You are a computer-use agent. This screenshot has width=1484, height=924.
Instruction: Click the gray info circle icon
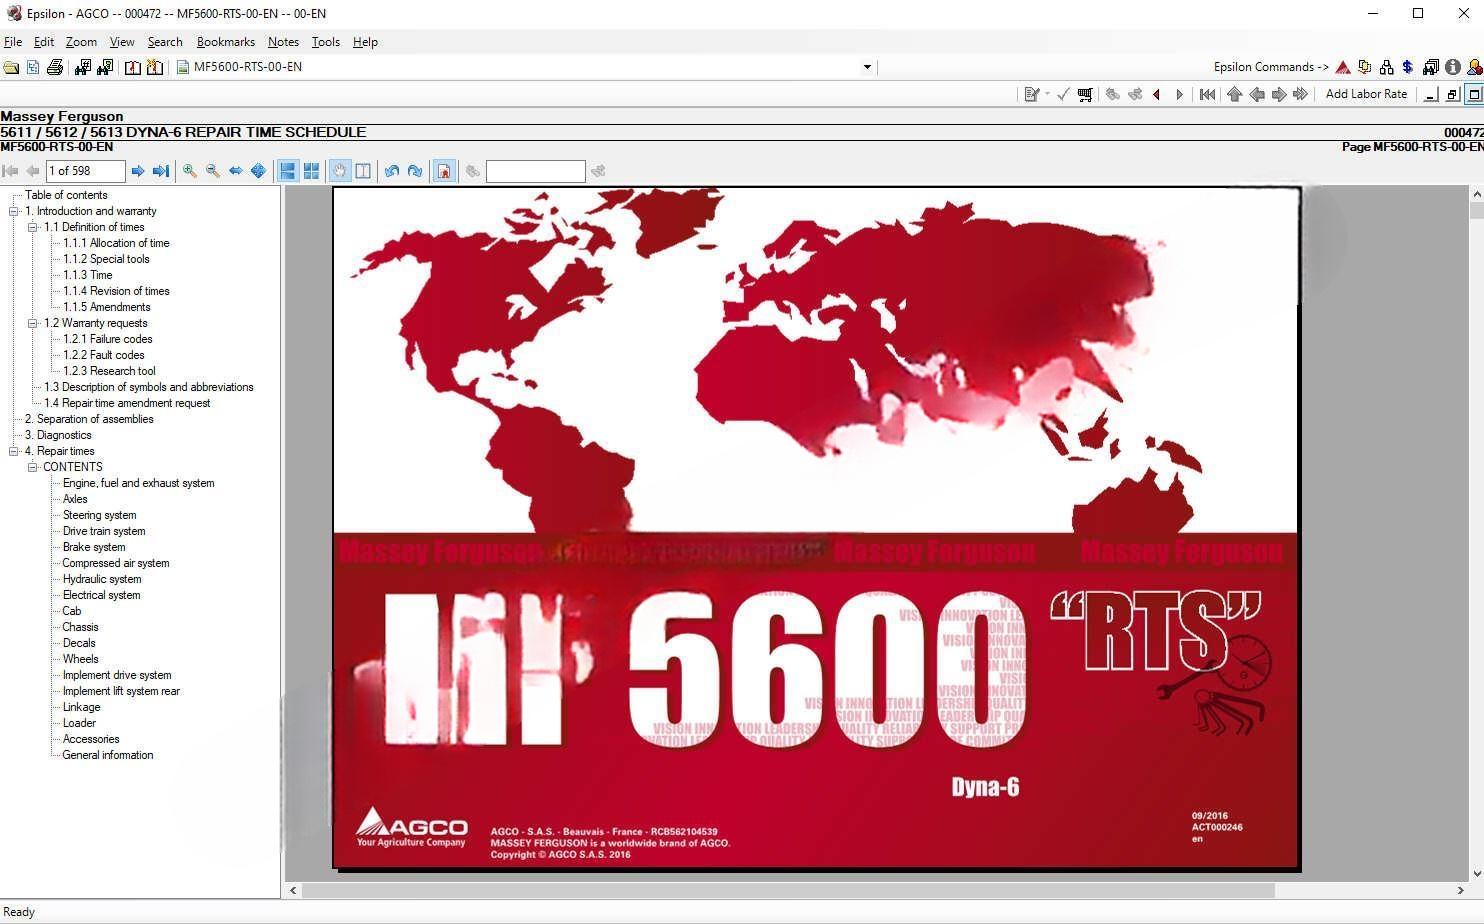point(1453,67)
